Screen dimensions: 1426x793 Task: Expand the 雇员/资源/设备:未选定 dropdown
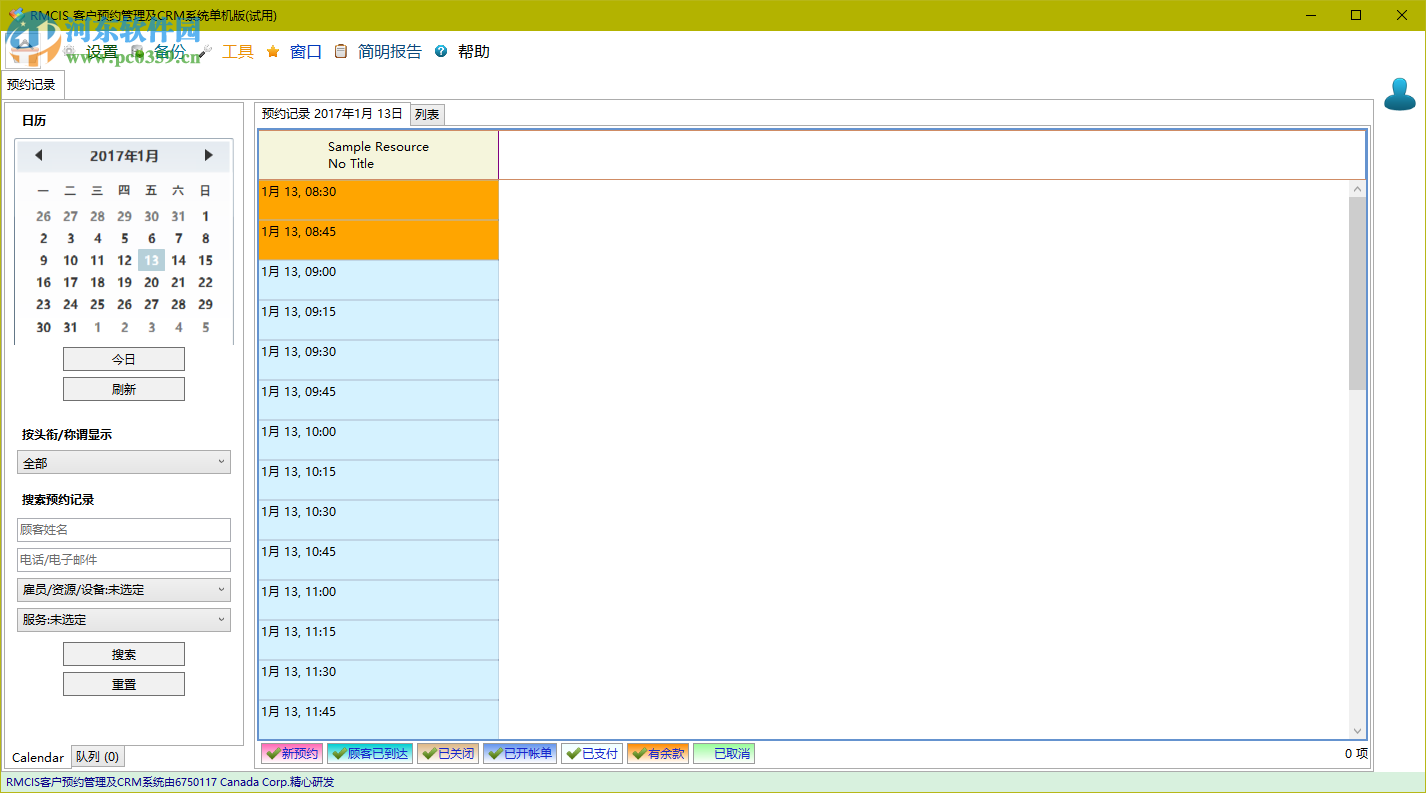[x=124, y=590]
